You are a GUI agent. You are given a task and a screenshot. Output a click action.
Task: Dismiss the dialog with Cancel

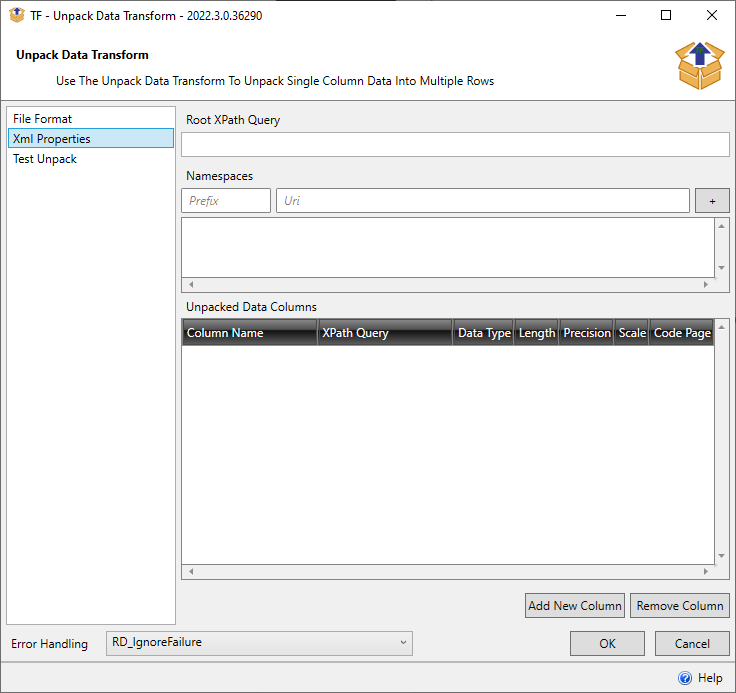tap(692, 643)
